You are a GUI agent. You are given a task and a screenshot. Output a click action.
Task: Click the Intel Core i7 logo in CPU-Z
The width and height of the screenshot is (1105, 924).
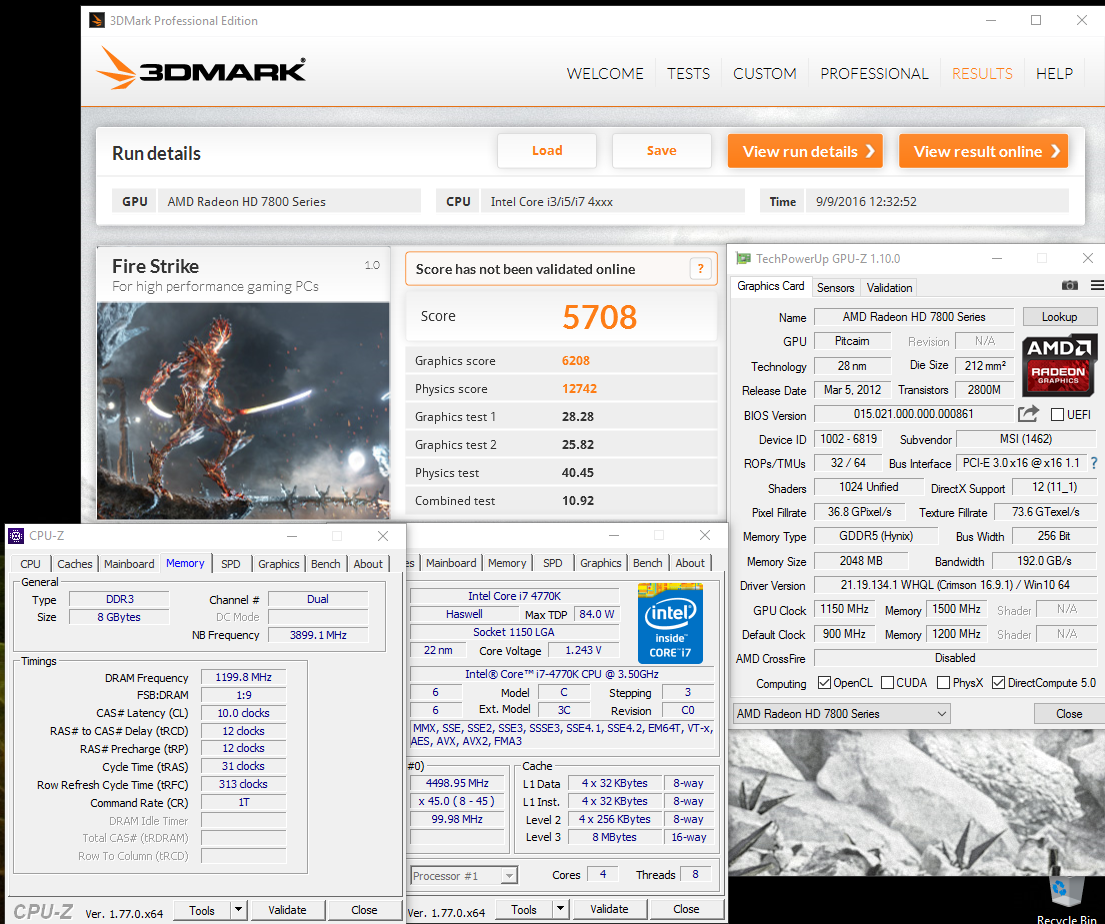(x=669, y=623)
